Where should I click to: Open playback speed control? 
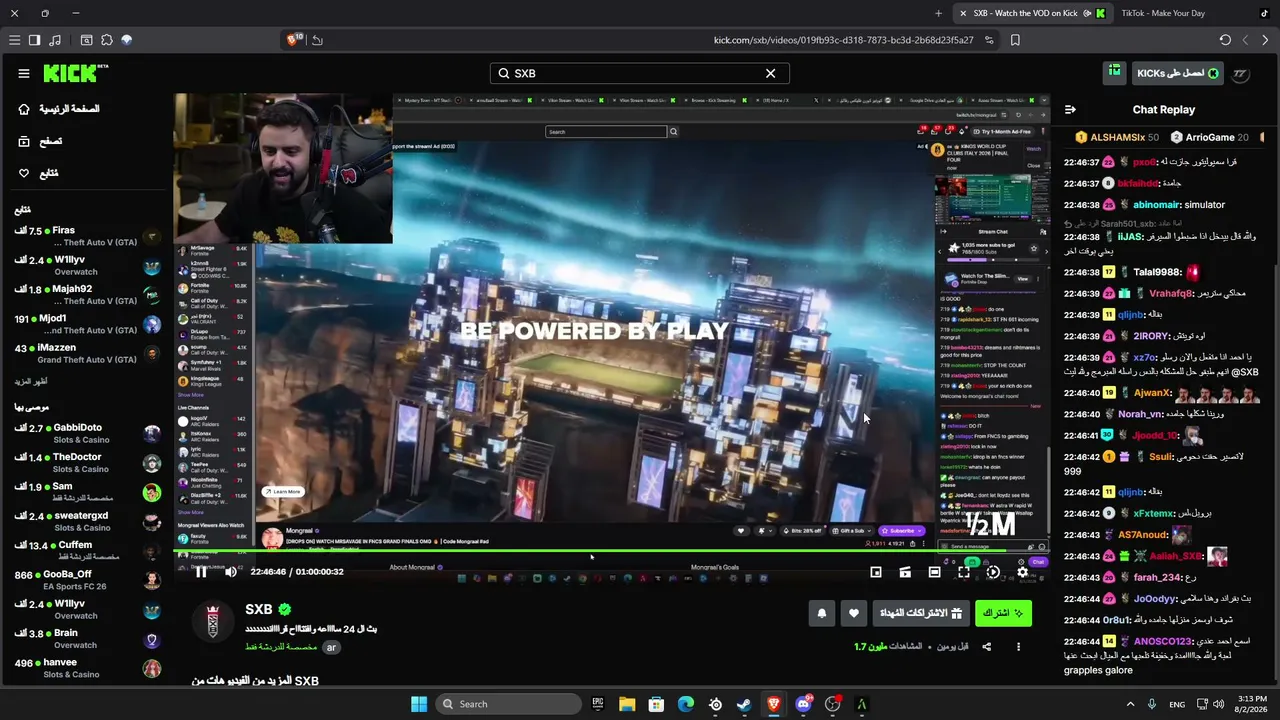(993, 572)
